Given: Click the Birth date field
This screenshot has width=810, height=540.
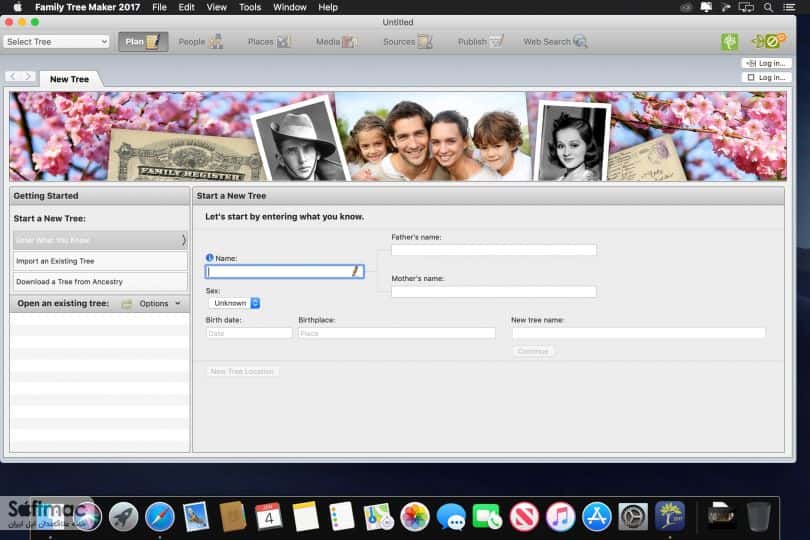Looking at the screenshot, I should pos(249,333).
